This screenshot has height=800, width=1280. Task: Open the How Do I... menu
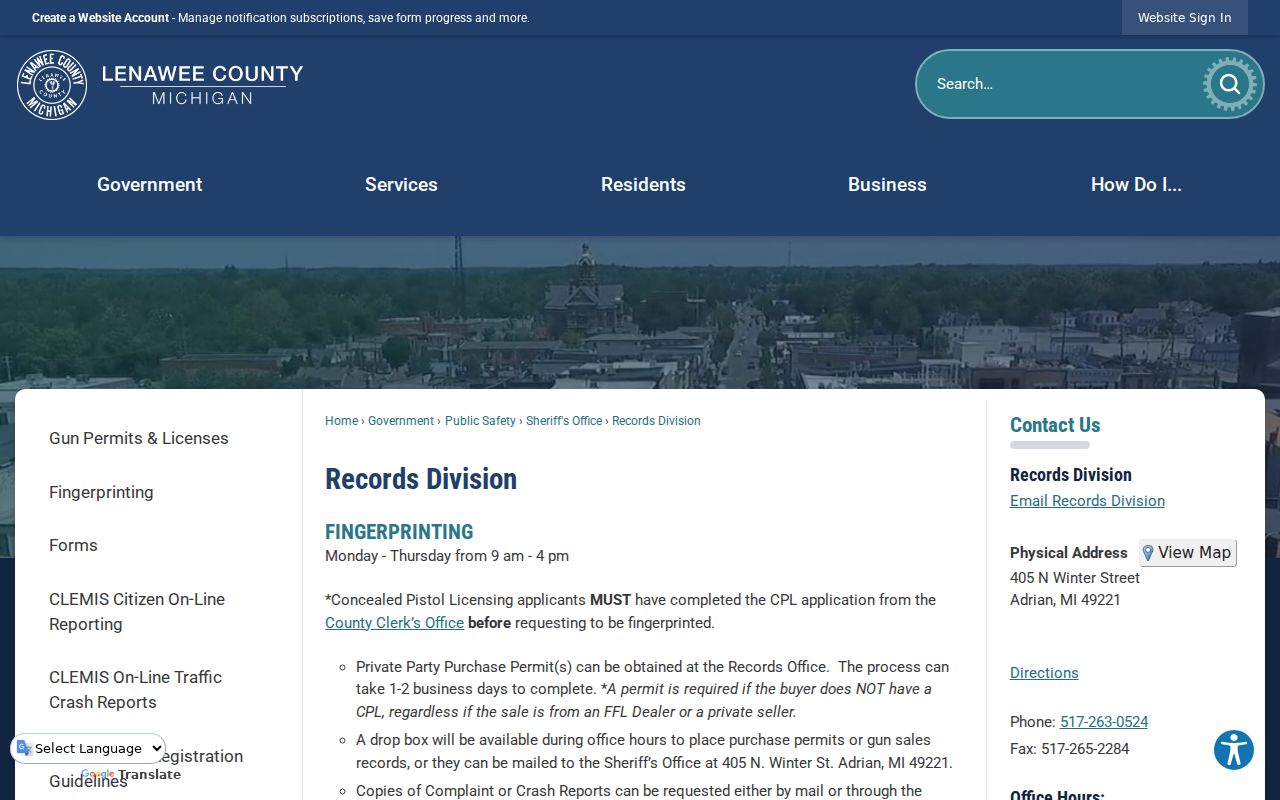click(1136, 184)
